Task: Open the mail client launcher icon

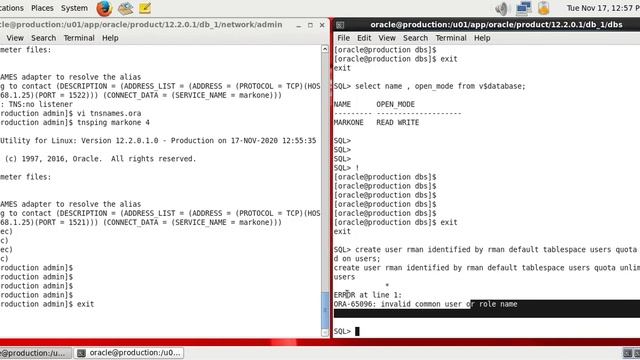Action: click(x=125, y=8)
